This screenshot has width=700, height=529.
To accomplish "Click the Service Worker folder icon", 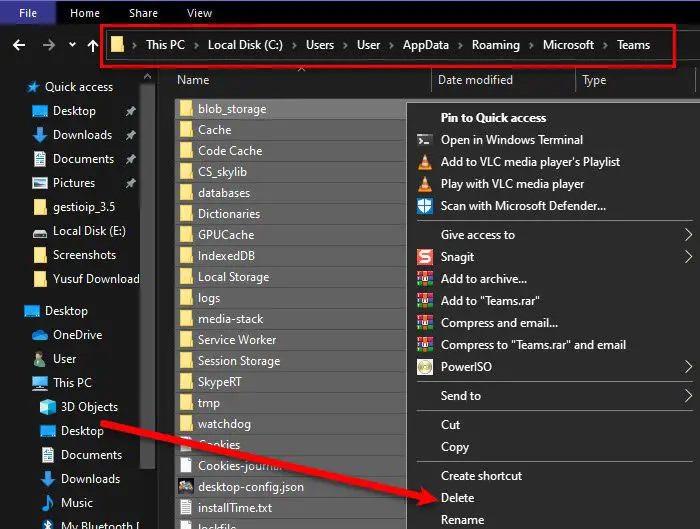I will click(186, 339).
